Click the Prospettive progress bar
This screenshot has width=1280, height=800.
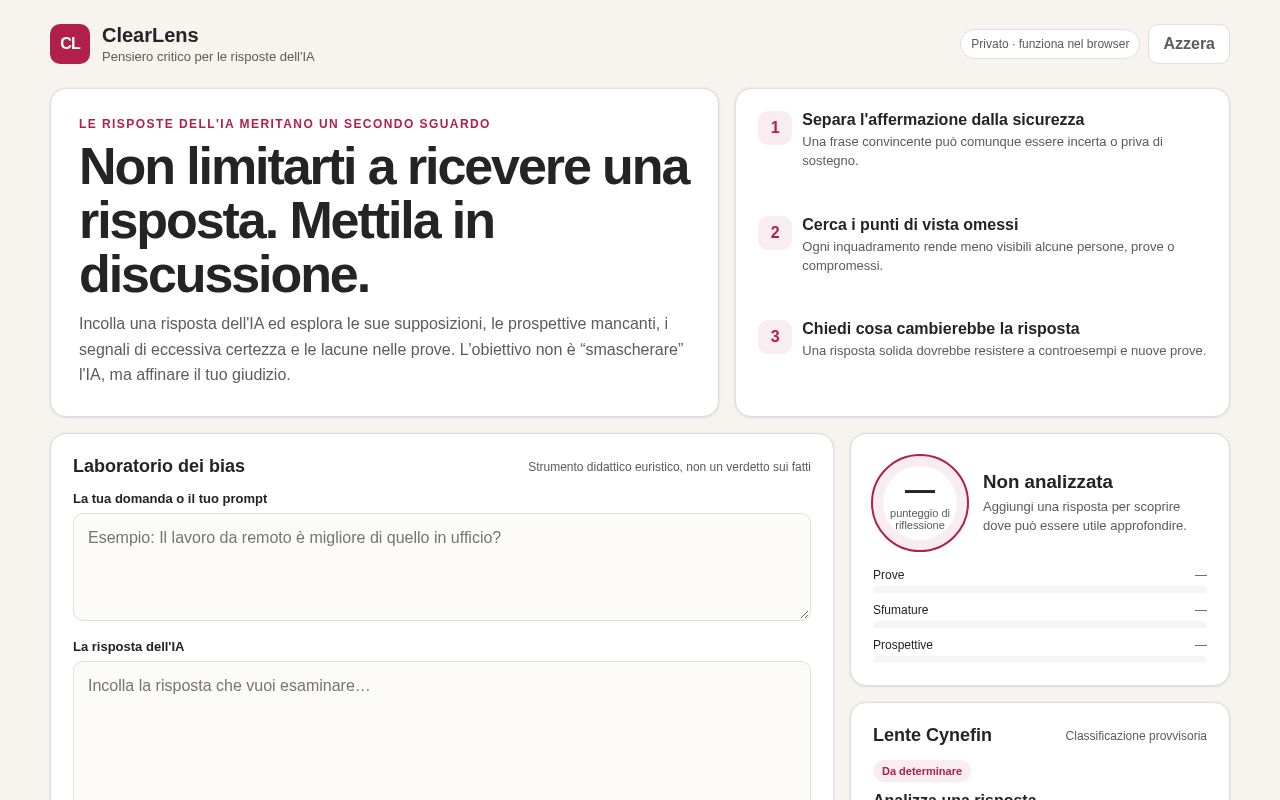(1040, 660)
